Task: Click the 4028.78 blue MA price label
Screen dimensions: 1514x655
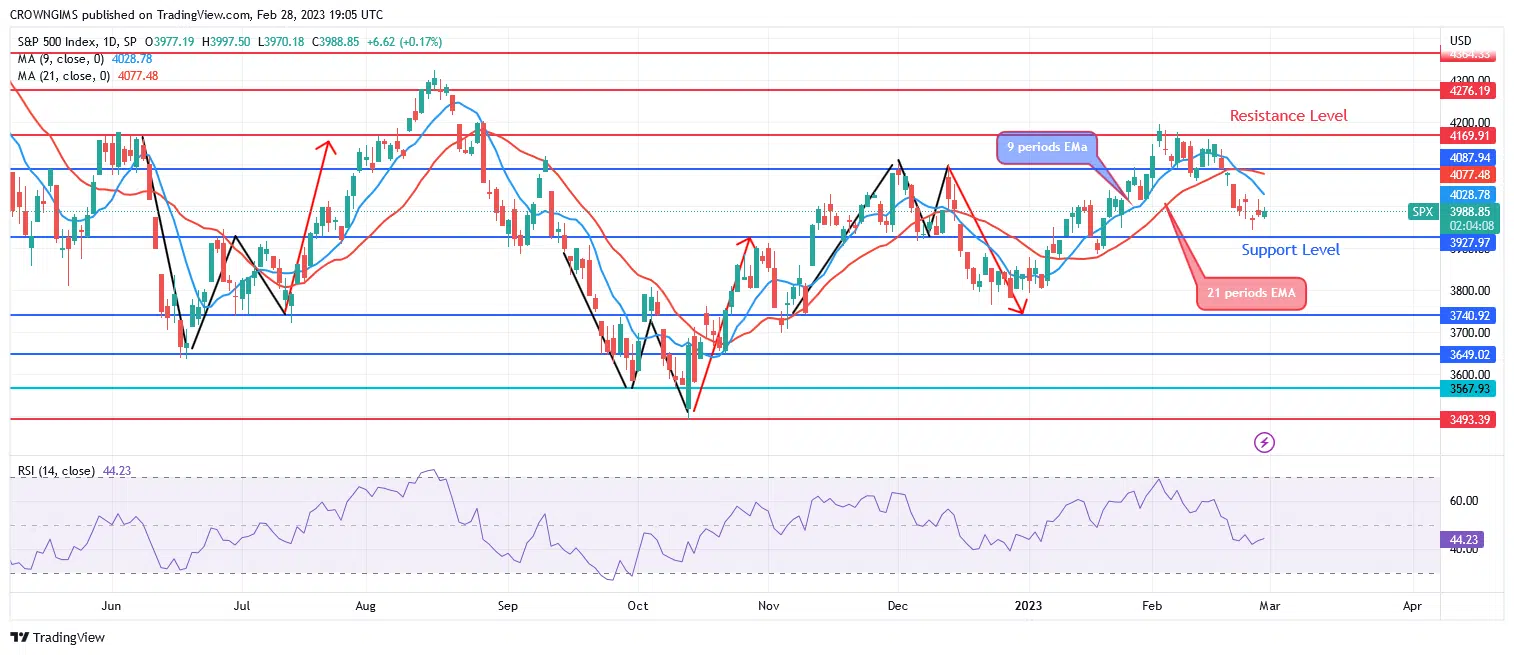Action: click(x=1468, y=195)
